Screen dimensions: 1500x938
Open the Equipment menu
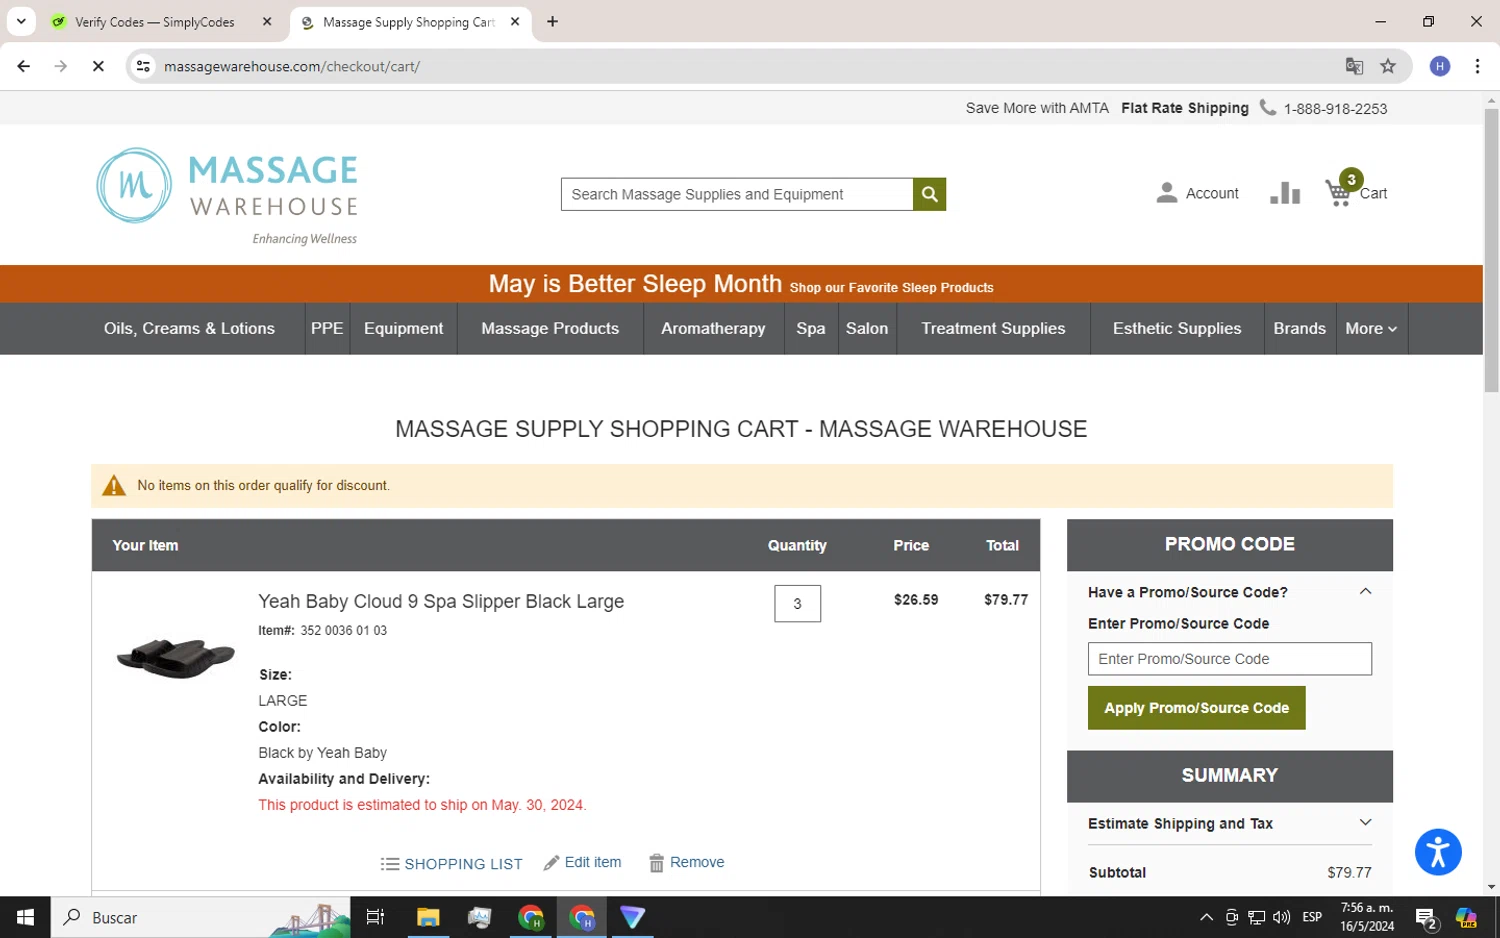tap(404, 328)
